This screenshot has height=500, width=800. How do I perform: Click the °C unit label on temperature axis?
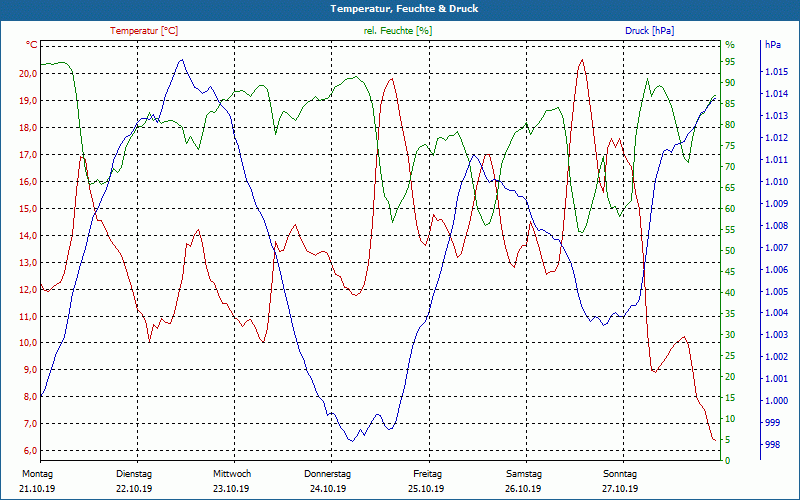(x=32, y=45)
